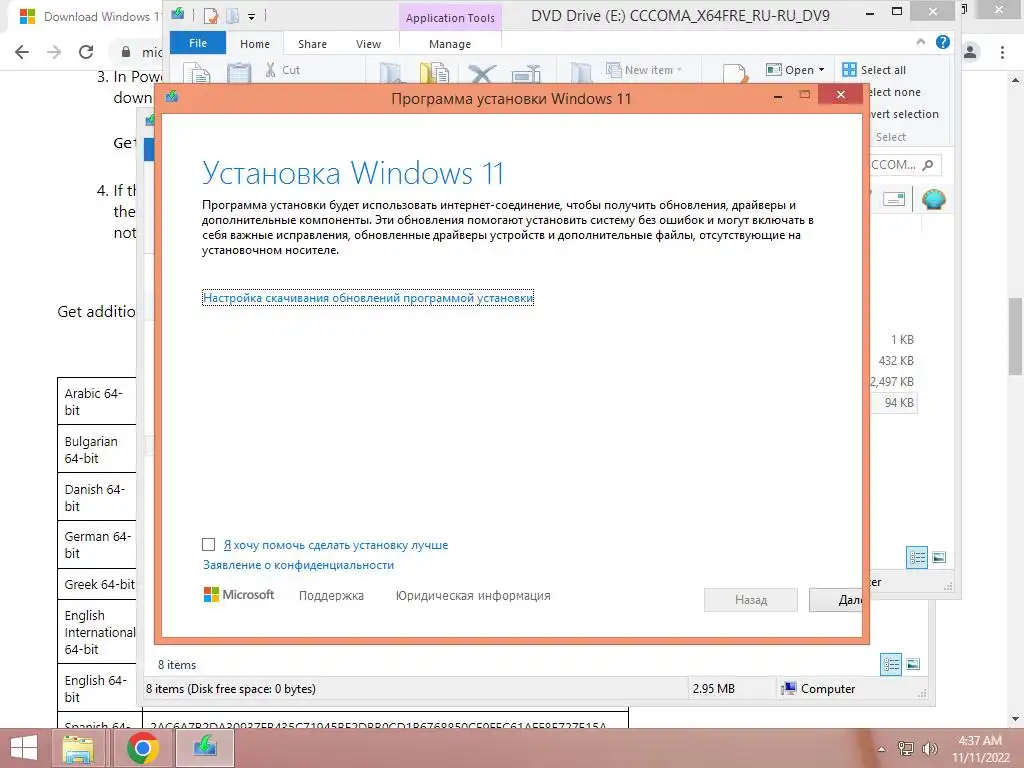Click the Properties icon in ribbon
Image resolution: width=1024 pixels, height=768 pixels.
coord(735,73)
